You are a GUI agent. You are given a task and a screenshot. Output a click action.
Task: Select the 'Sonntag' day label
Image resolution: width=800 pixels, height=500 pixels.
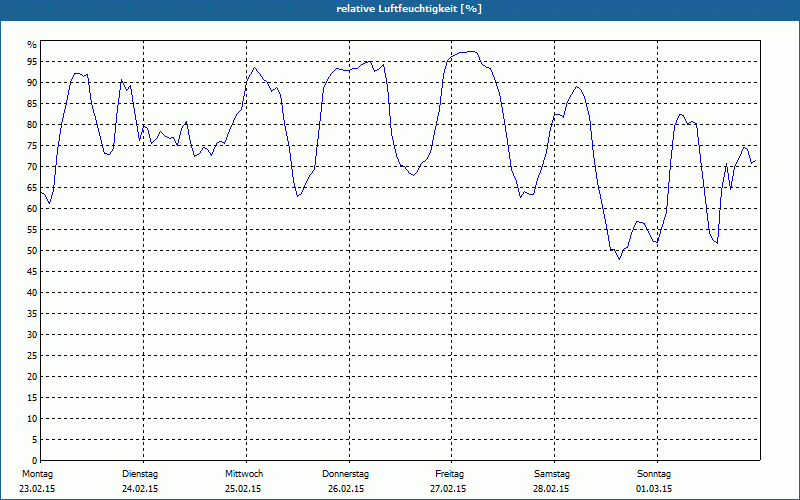(654, 474)
